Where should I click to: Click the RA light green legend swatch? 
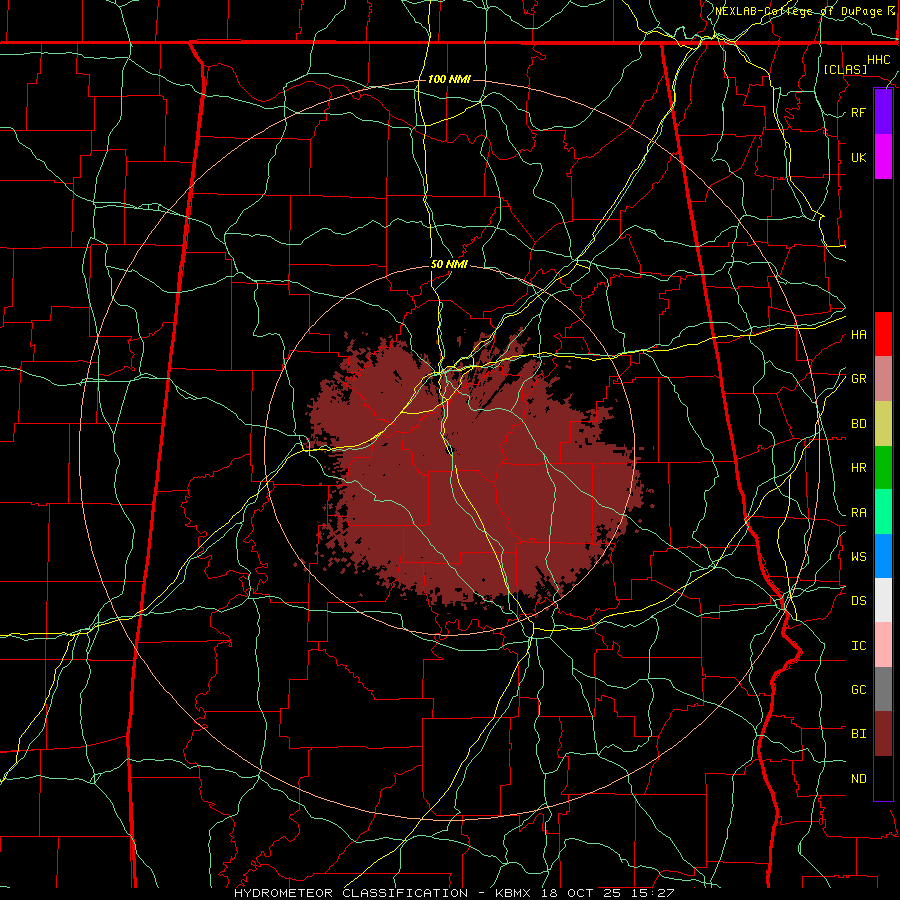(883, 512)
